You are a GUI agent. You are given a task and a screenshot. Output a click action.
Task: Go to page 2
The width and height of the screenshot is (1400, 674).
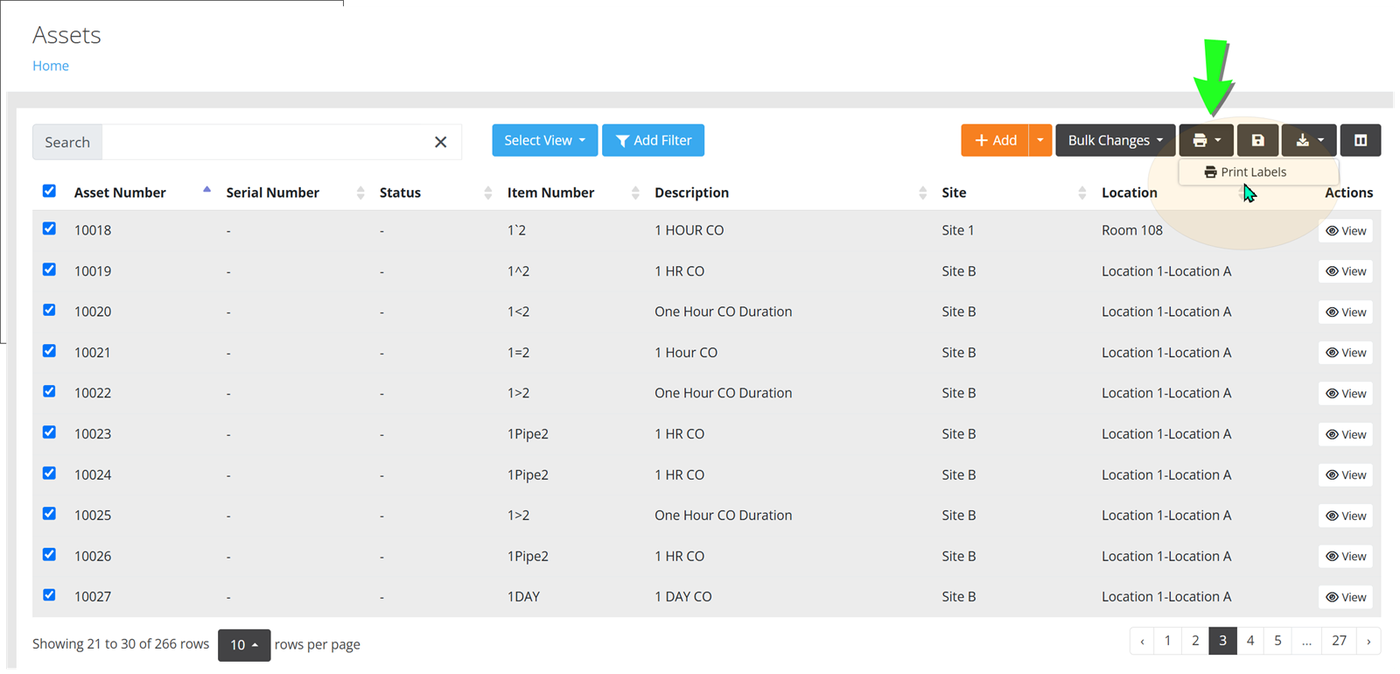1195,641
